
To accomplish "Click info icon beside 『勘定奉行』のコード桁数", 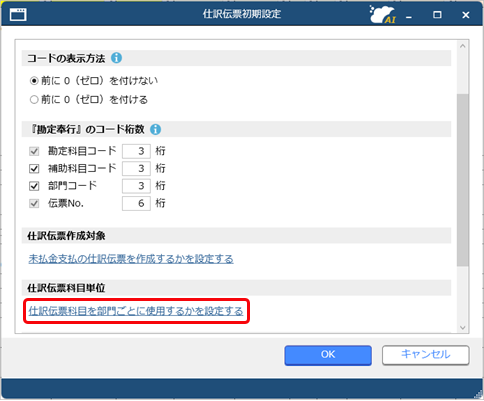I will pos(155,129).
